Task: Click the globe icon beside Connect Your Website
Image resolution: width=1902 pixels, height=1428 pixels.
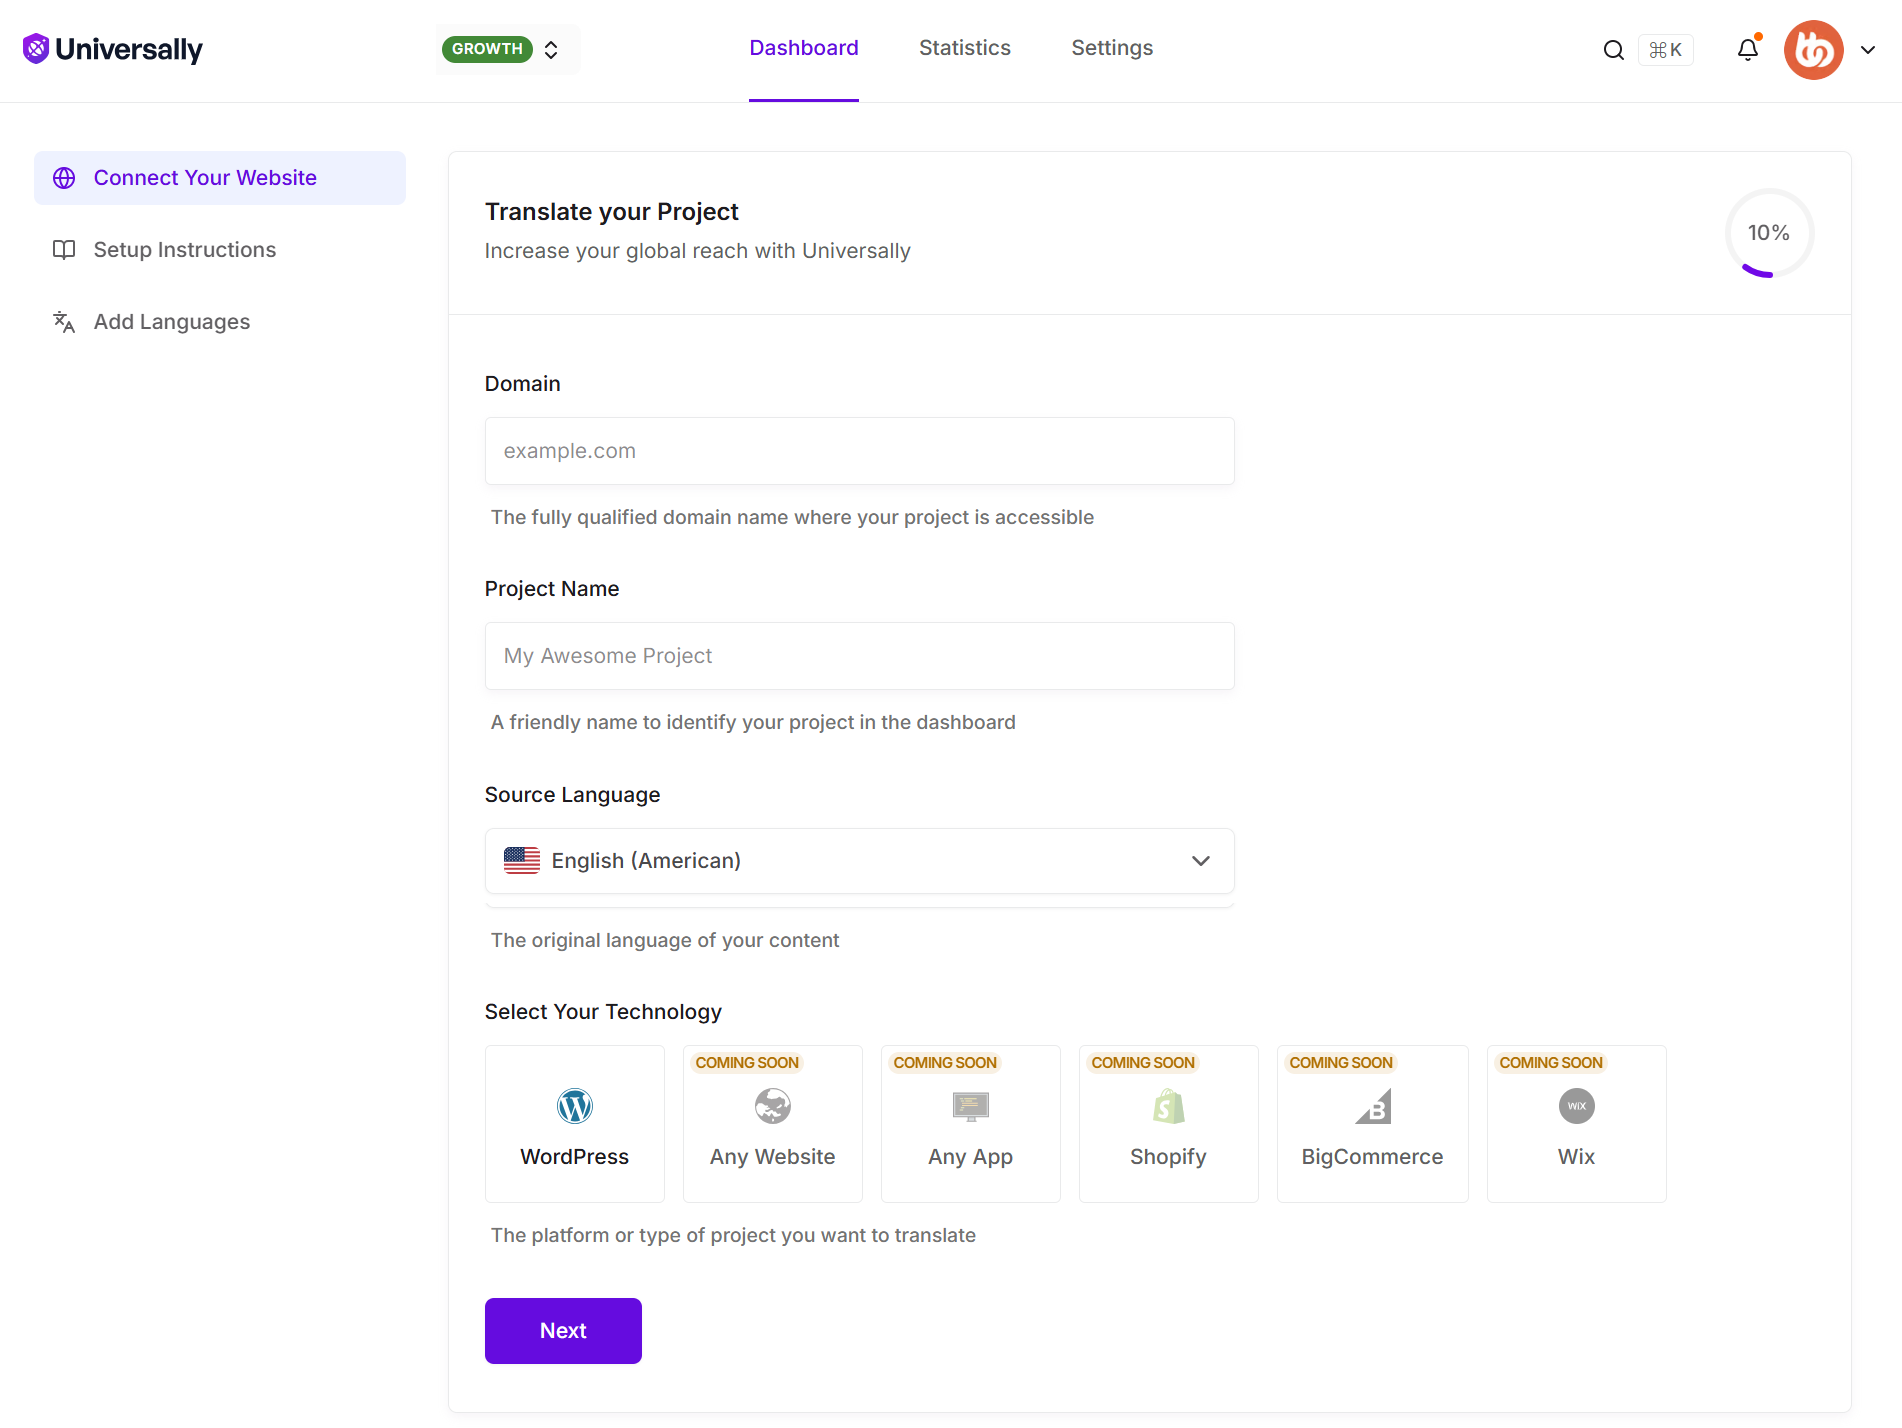Action: (x=64, y=178)
